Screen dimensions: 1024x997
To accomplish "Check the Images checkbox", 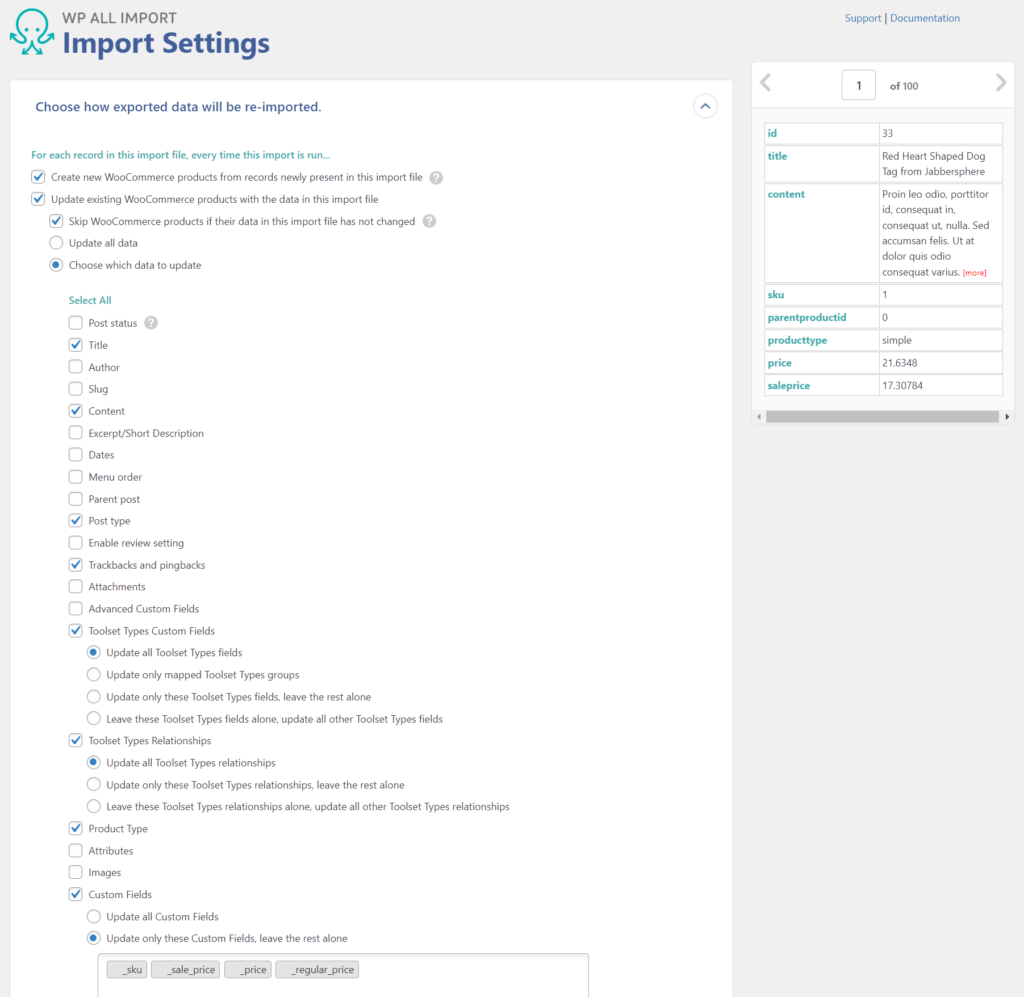I will pyautogui.click(x=76, y=872).
